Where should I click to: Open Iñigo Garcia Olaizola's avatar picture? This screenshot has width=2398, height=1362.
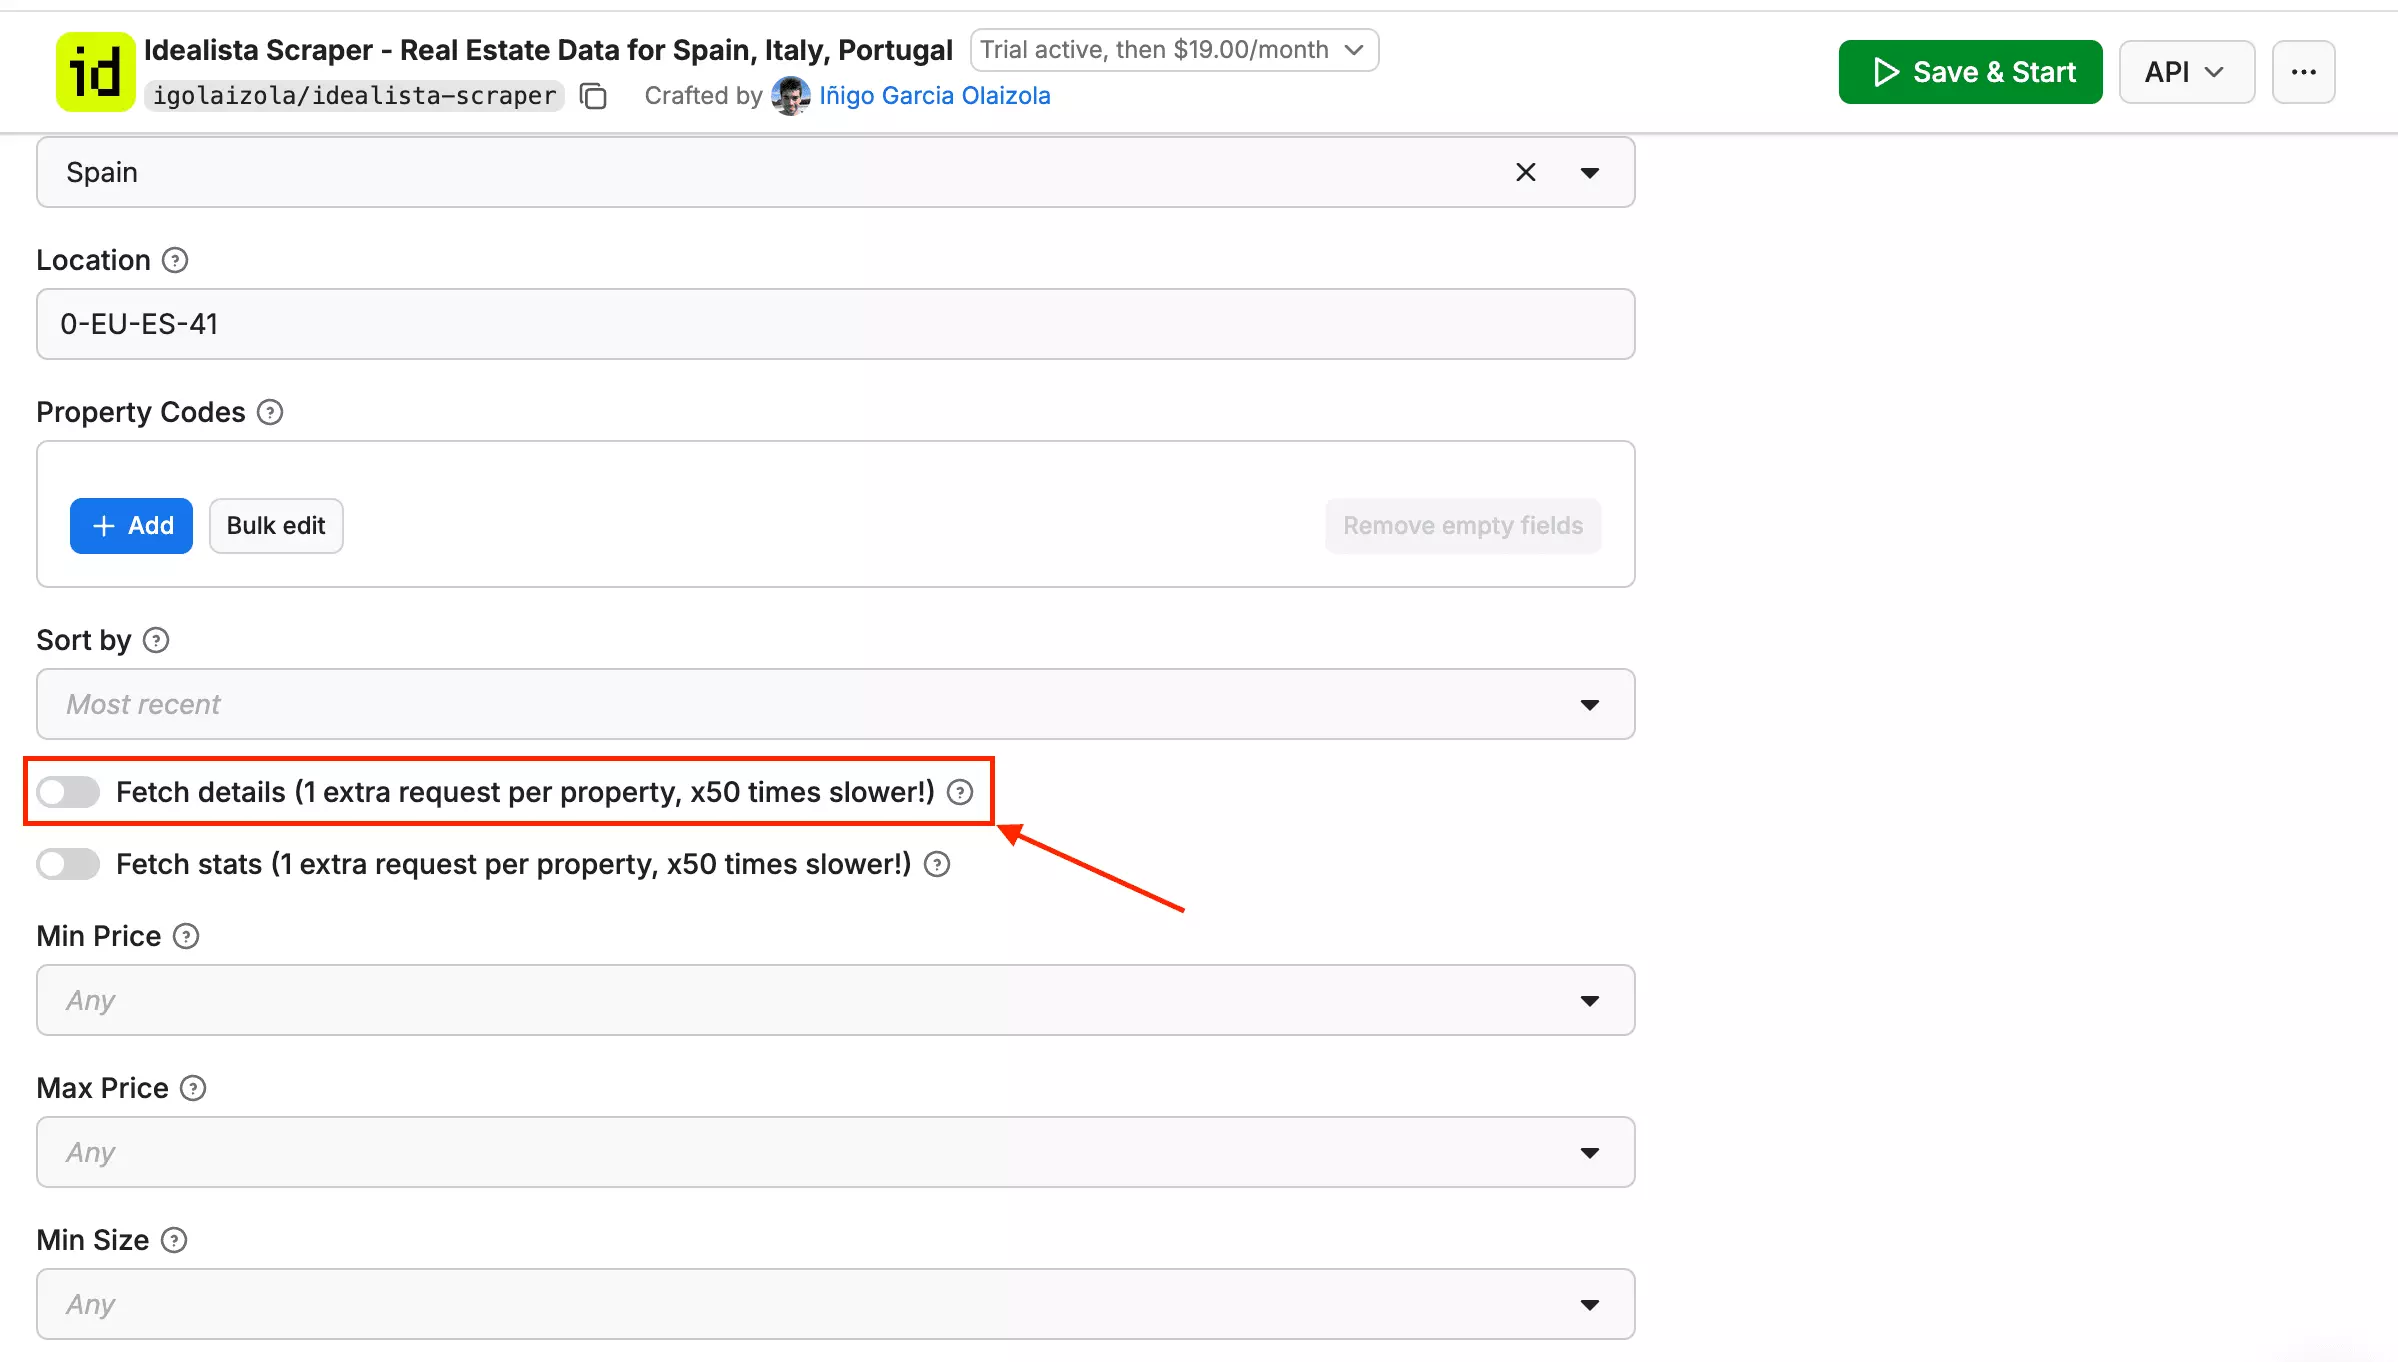pyautogui.click(x=790, y=96)
